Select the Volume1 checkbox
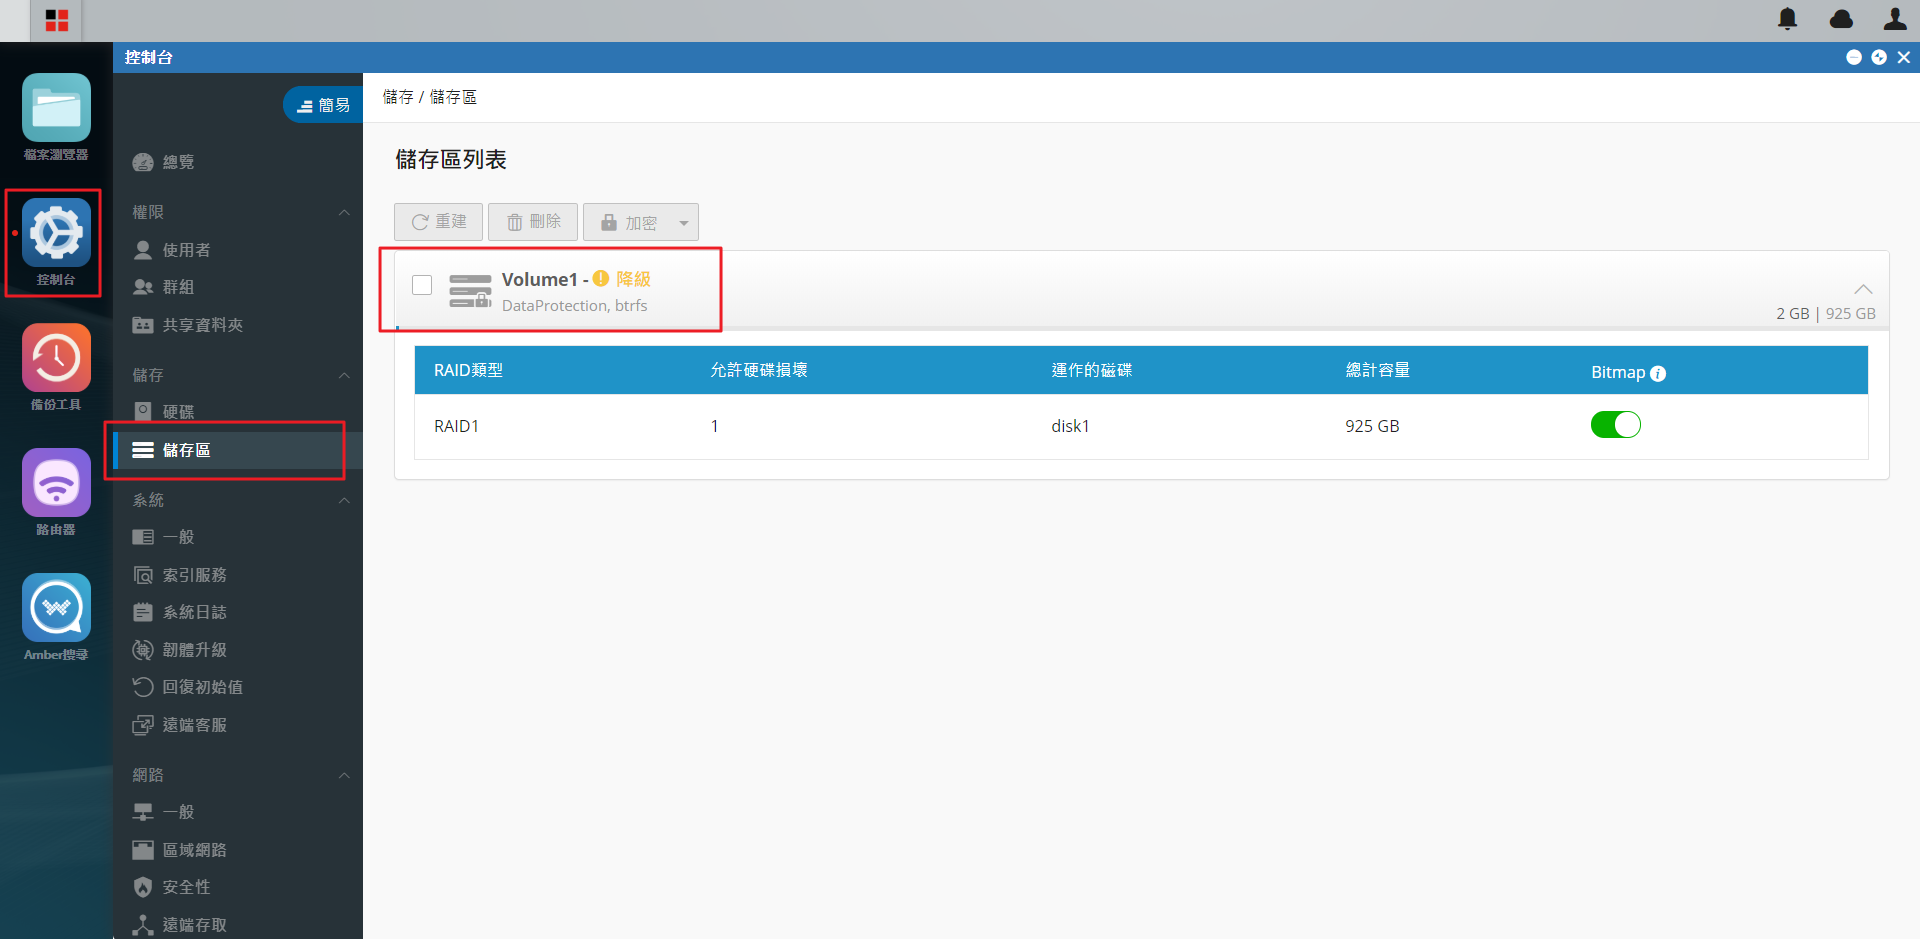1920x939 pixels. 422,285
